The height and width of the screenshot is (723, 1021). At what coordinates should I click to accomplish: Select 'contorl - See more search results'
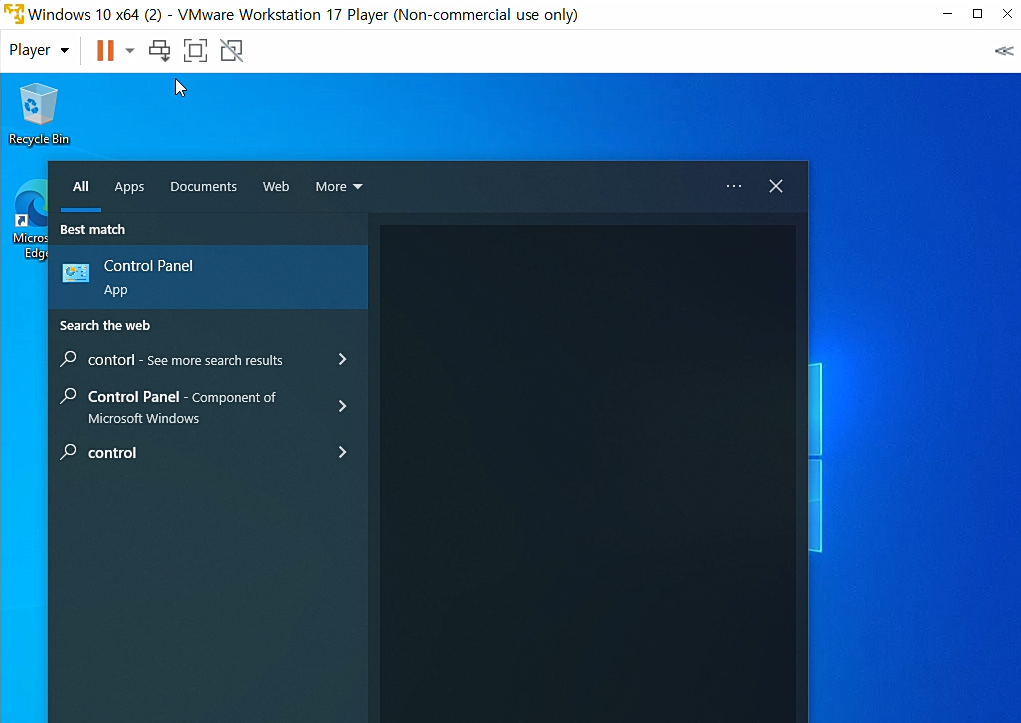pos(185,360)
